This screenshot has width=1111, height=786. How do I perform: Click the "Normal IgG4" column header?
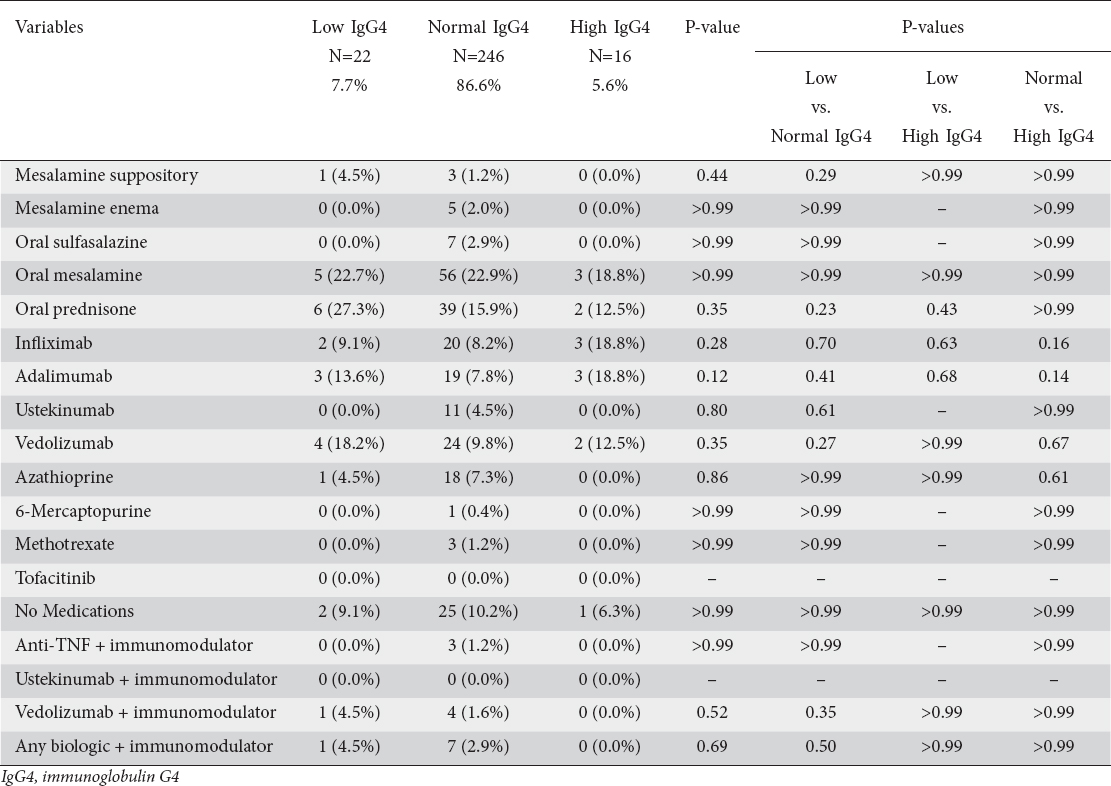(477, 28)
